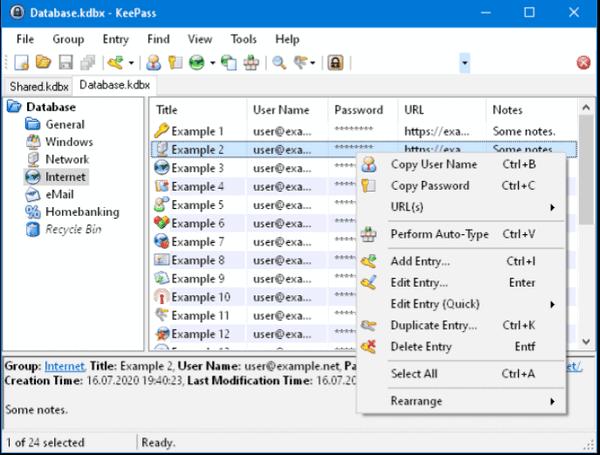
Task: Choose Select All in context menu
Action: click(461, 374)
